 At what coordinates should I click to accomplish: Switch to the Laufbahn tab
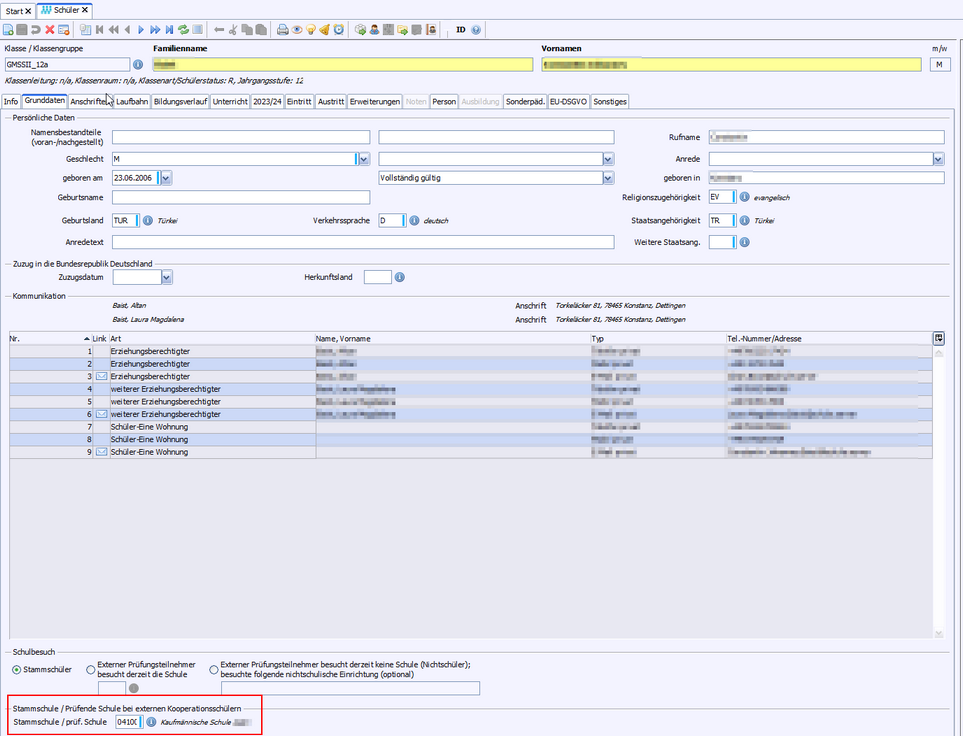[132, 101]
